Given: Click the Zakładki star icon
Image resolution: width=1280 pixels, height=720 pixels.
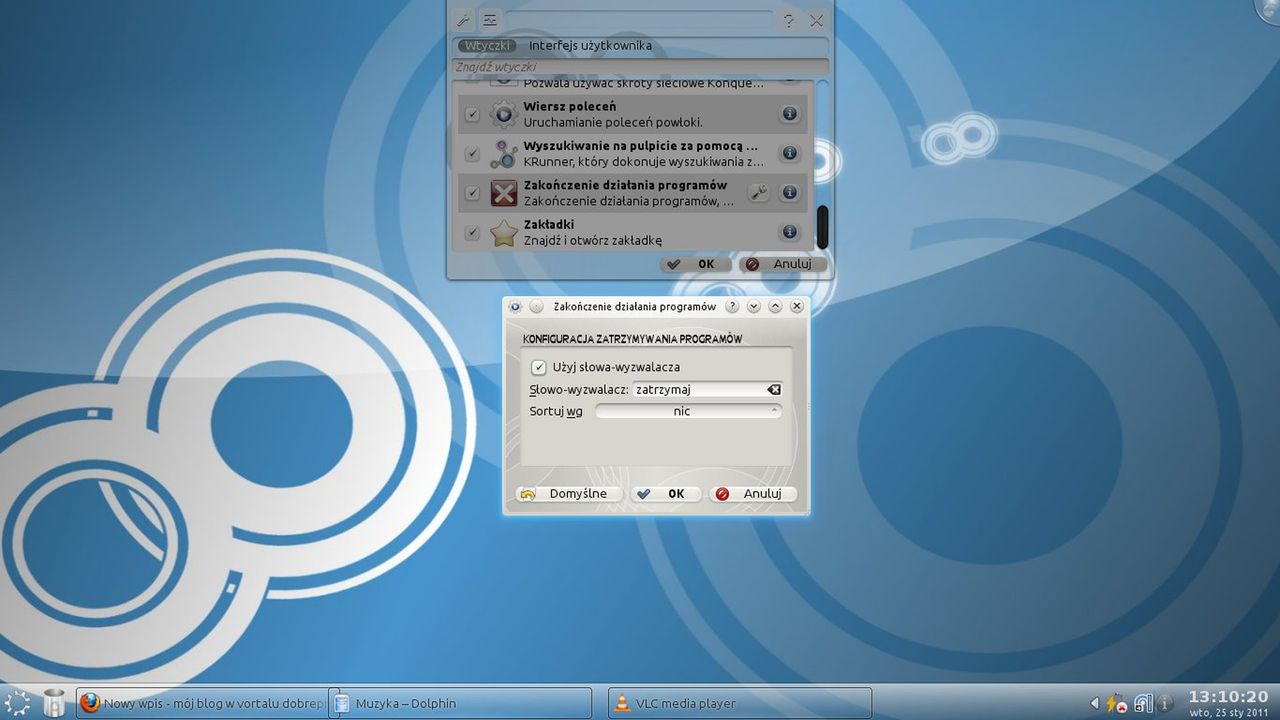Looking at the screenshot, I should (x=503, y=232).
